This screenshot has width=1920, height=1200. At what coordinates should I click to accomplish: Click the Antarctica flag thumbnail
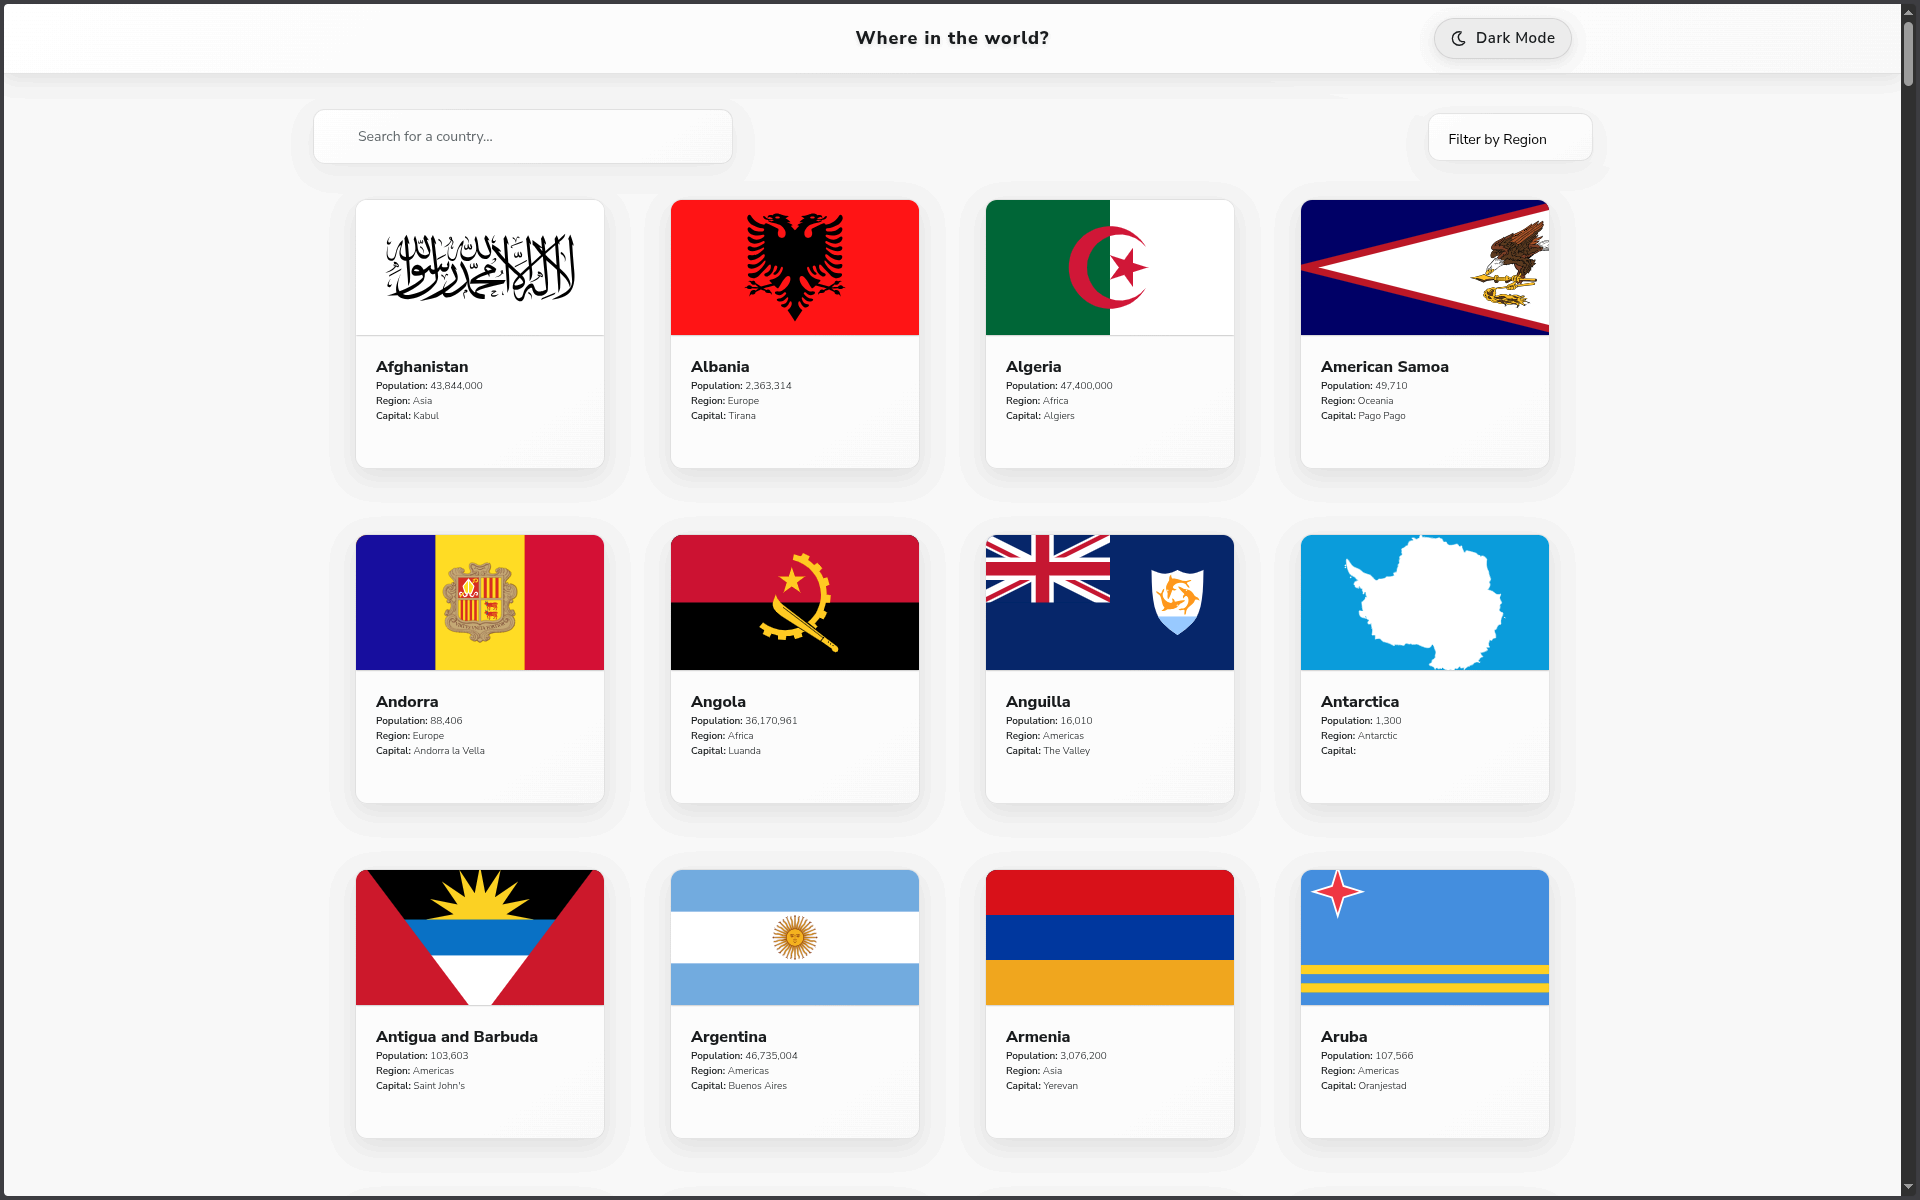(1424, 602)
